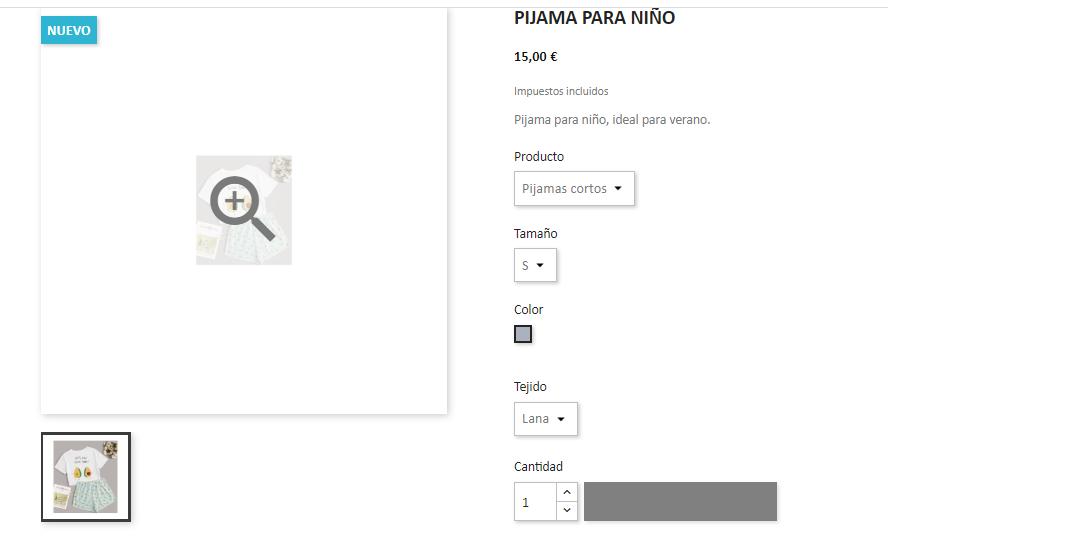This screenshot has width=1091, height=534.
Task: Open the Tejido dropdown showing Lana
Action: pos(546,419)
